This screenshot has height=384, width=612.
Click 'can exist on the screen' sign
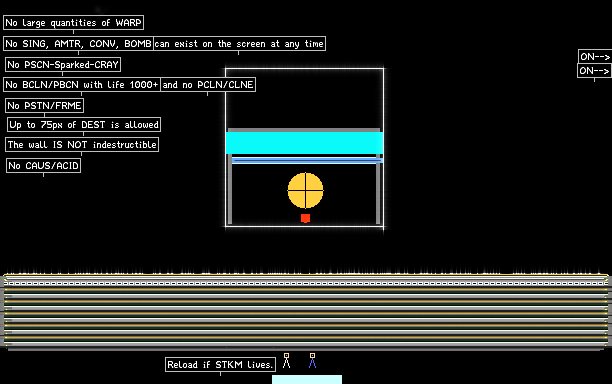(x=239, y=44)
